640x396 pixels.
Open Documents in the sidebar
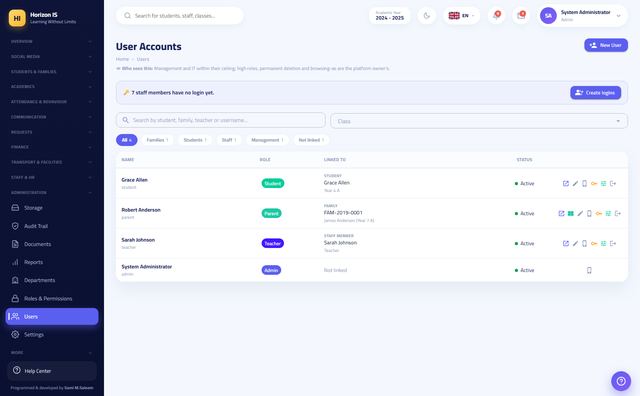tap(51, 244)
